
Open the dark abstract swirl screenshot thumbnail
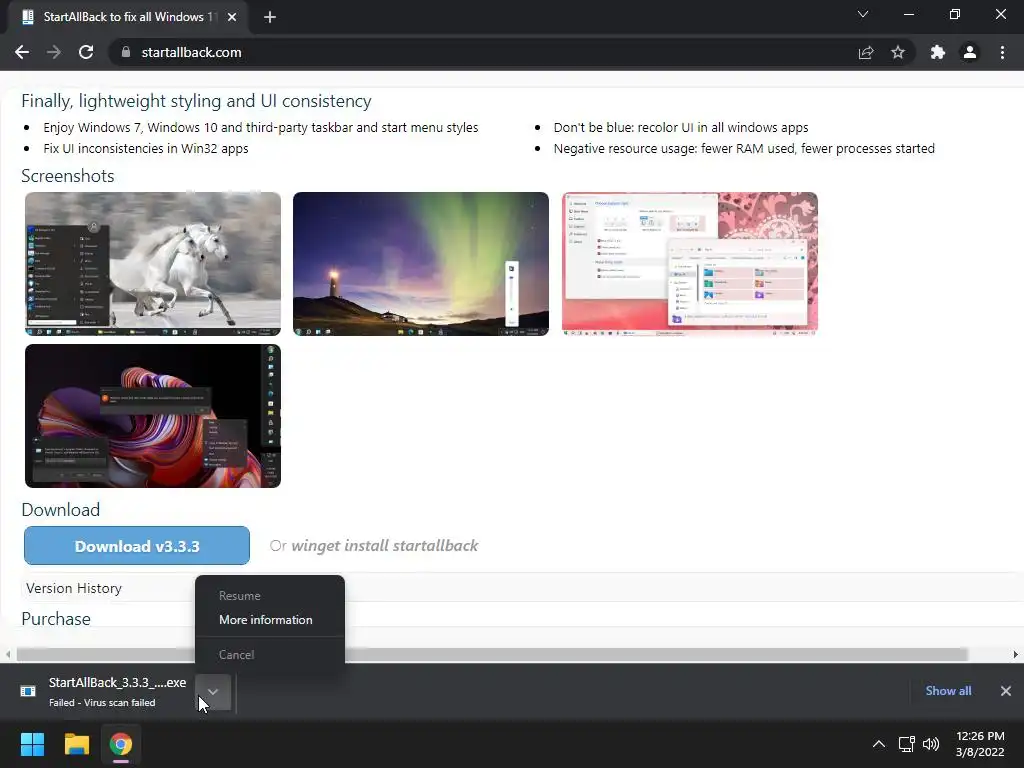tap(153, 416)
